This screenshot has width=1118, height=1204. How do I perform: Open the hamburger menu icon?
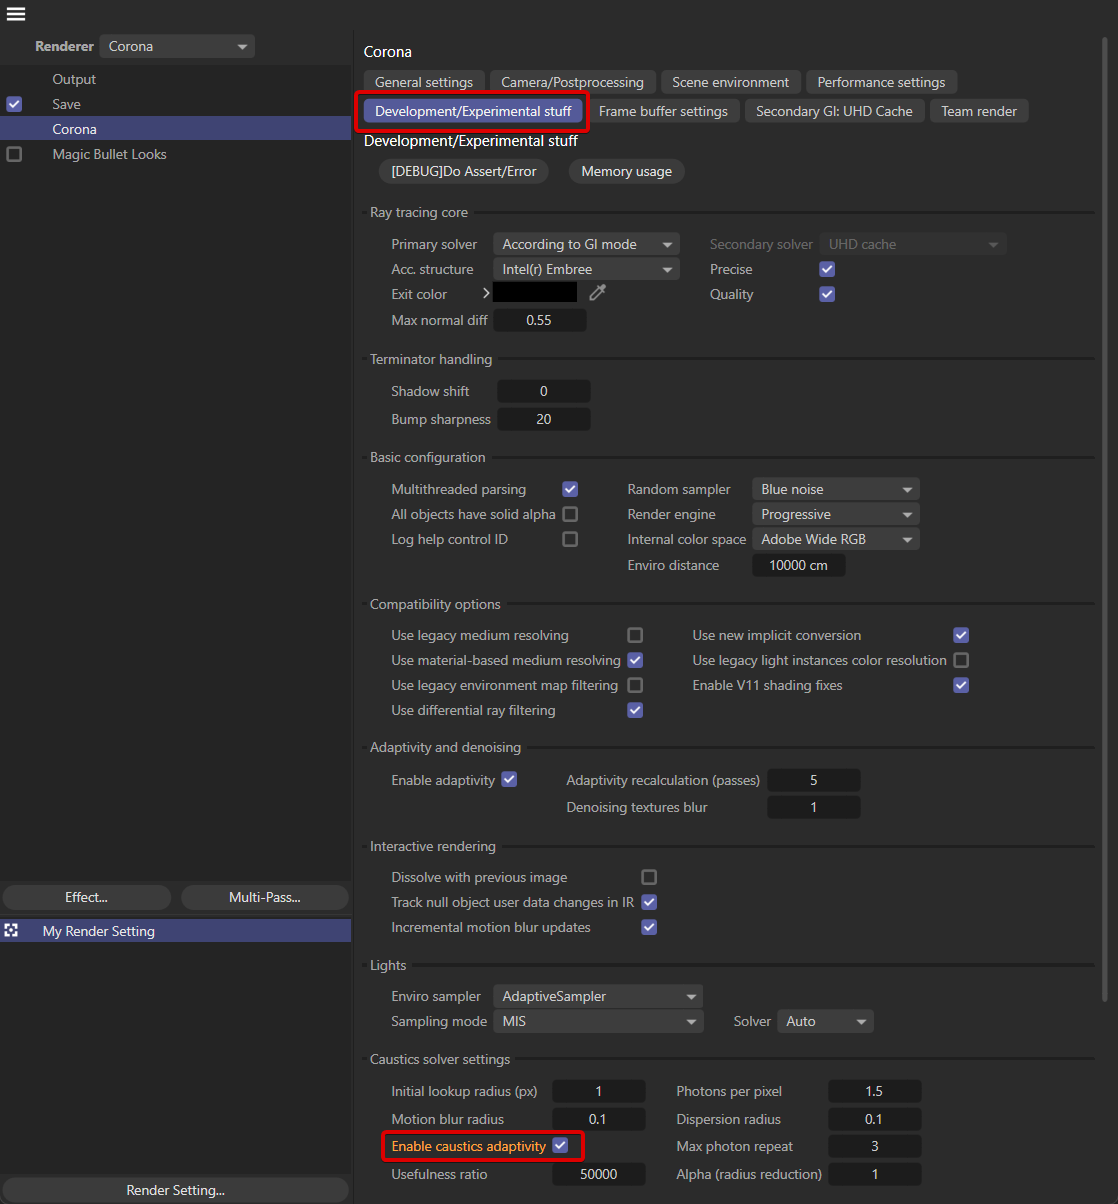(16, 14)
